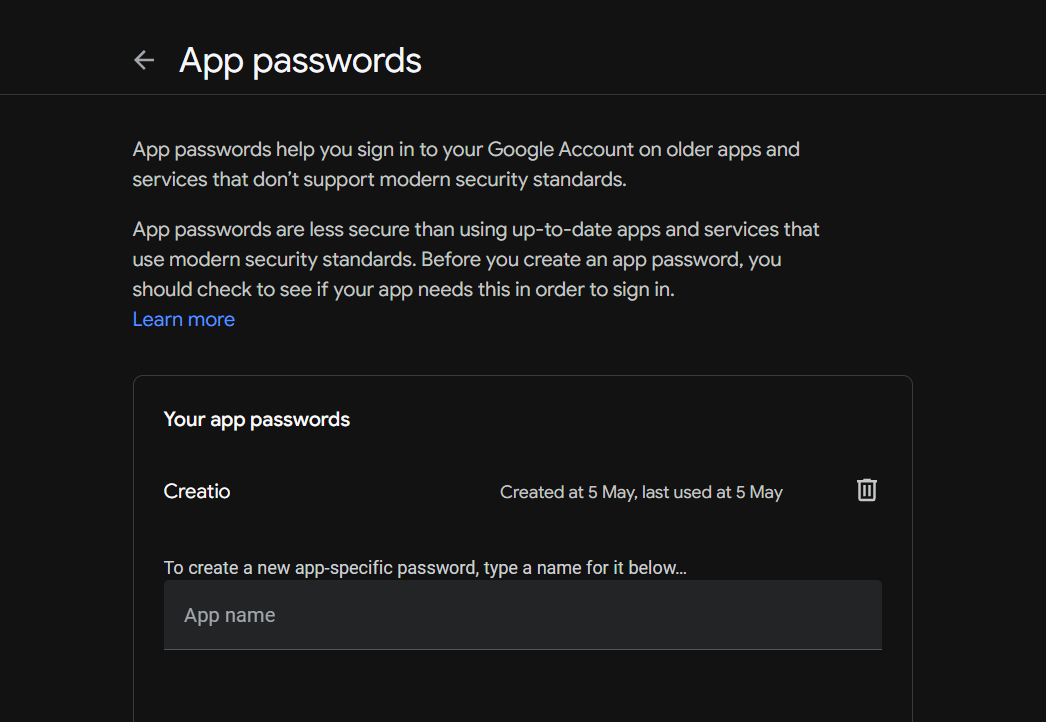Go back using the left arrow icon
The image size is (1046, 722).
[144, 60]
